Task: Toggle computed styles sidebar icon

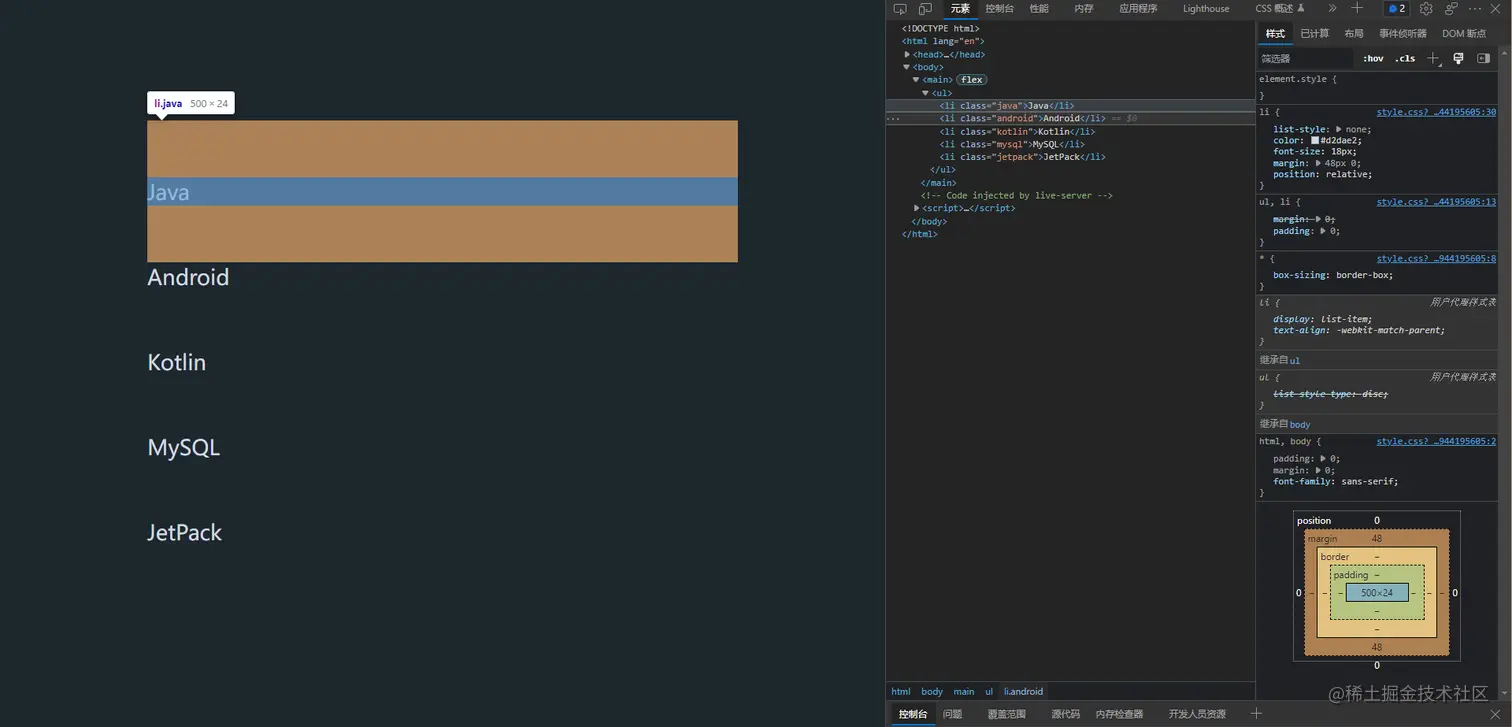Action: (1484, 58)
